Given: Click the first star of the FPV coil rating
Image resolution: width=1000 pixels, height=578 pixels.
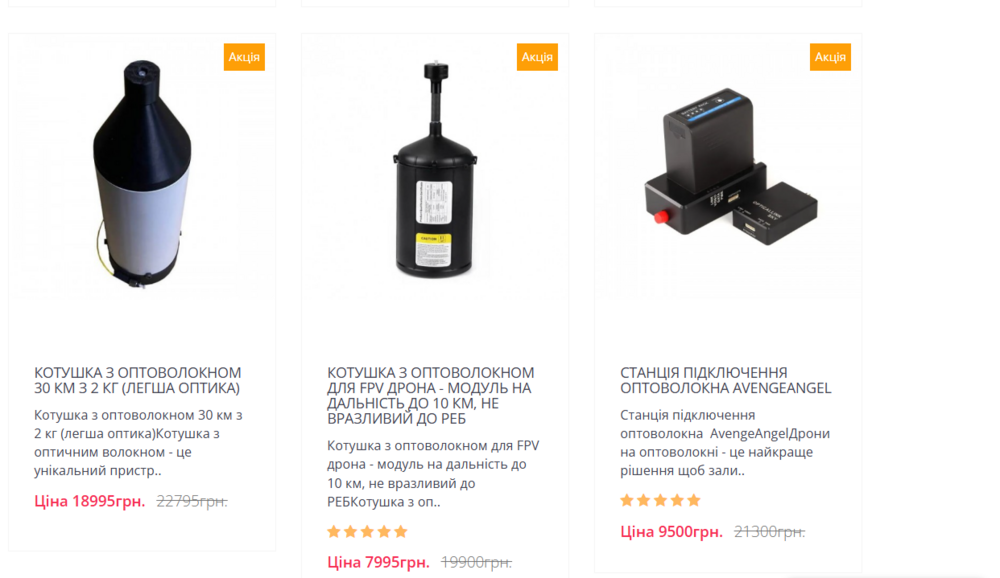Looking at the screenshot, I should point(334,531).
